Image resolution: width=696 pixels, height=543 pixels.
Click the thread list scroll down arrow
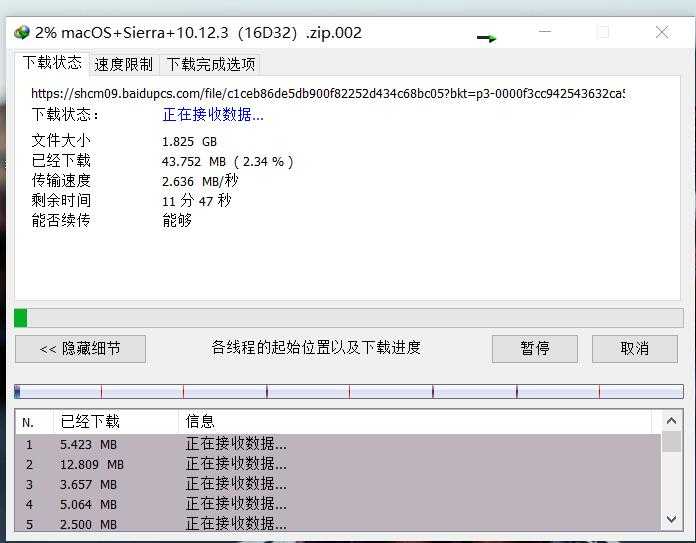(x=671, y=519)
